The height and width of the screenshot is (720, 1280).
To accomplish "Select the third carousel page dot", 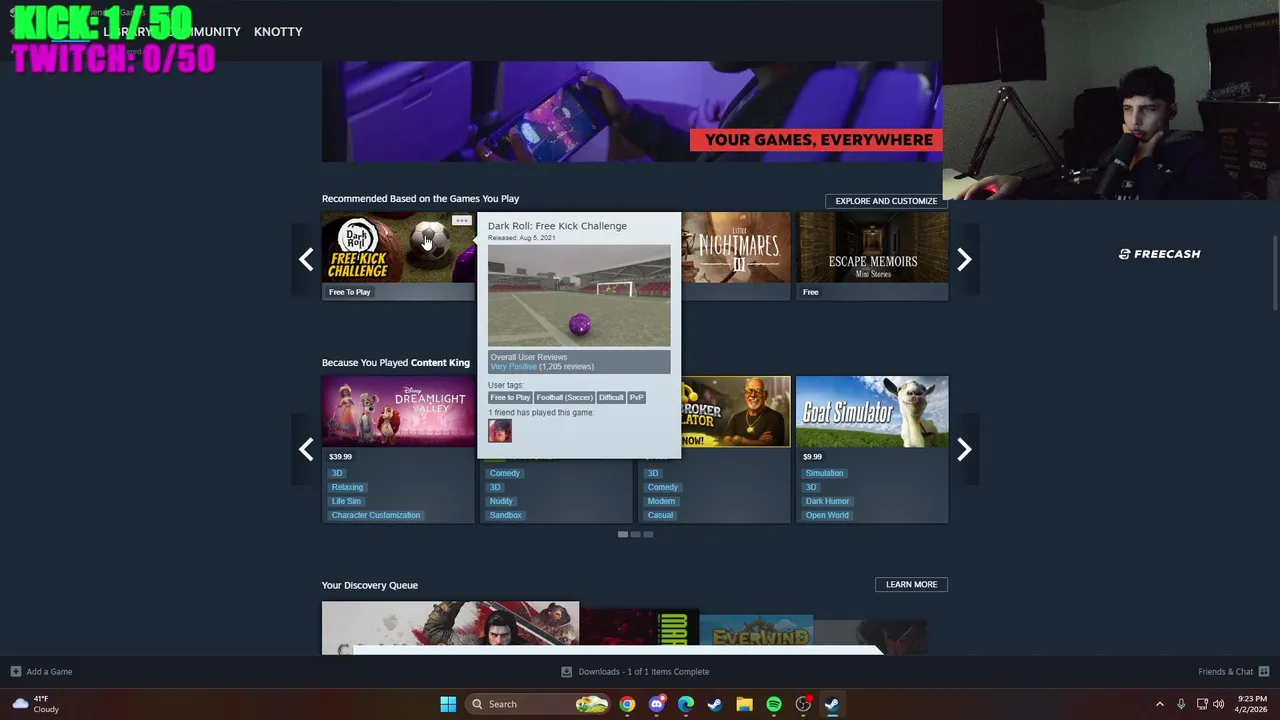I will click(648, 534).
